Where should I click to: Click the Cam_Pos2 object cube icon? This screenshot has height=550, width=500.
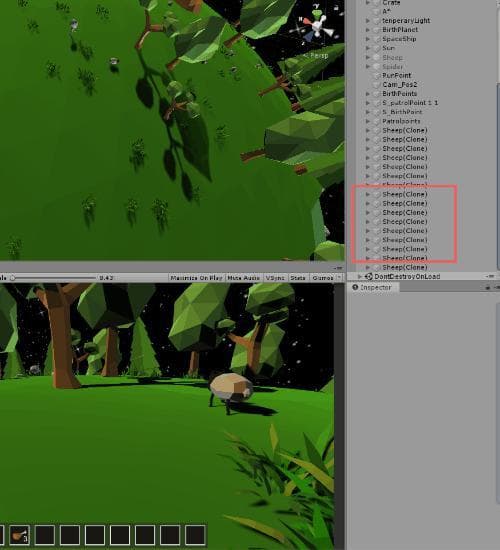point(376,85)
